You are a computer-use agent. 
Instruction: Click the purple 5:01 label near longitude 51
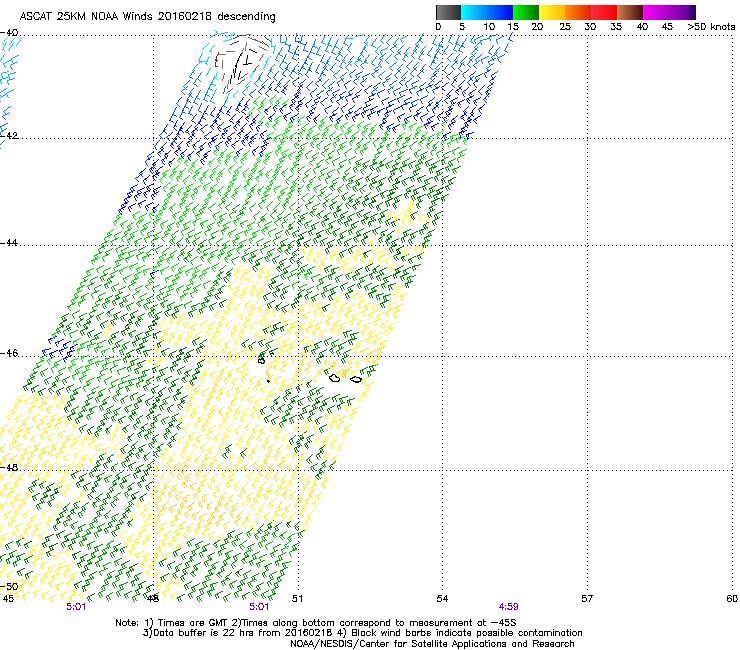point(259,607)
